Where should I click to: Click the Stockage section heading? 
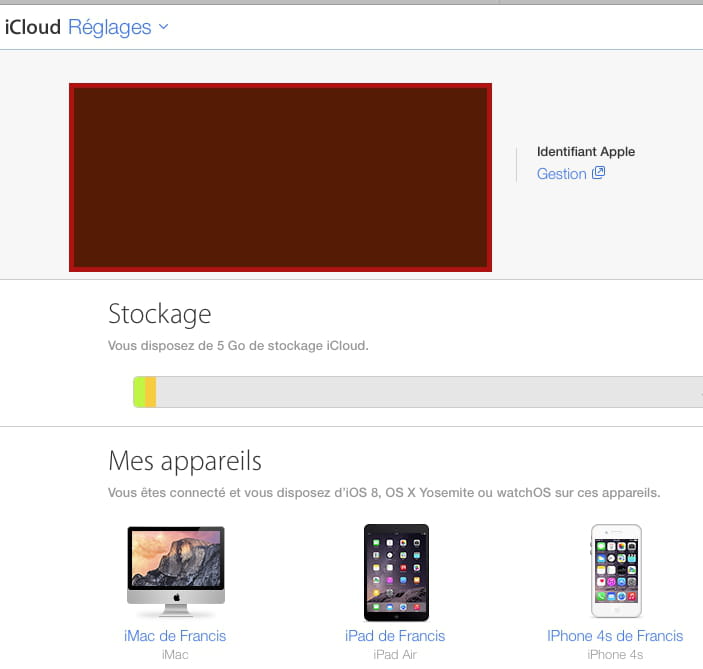(160, 314)
